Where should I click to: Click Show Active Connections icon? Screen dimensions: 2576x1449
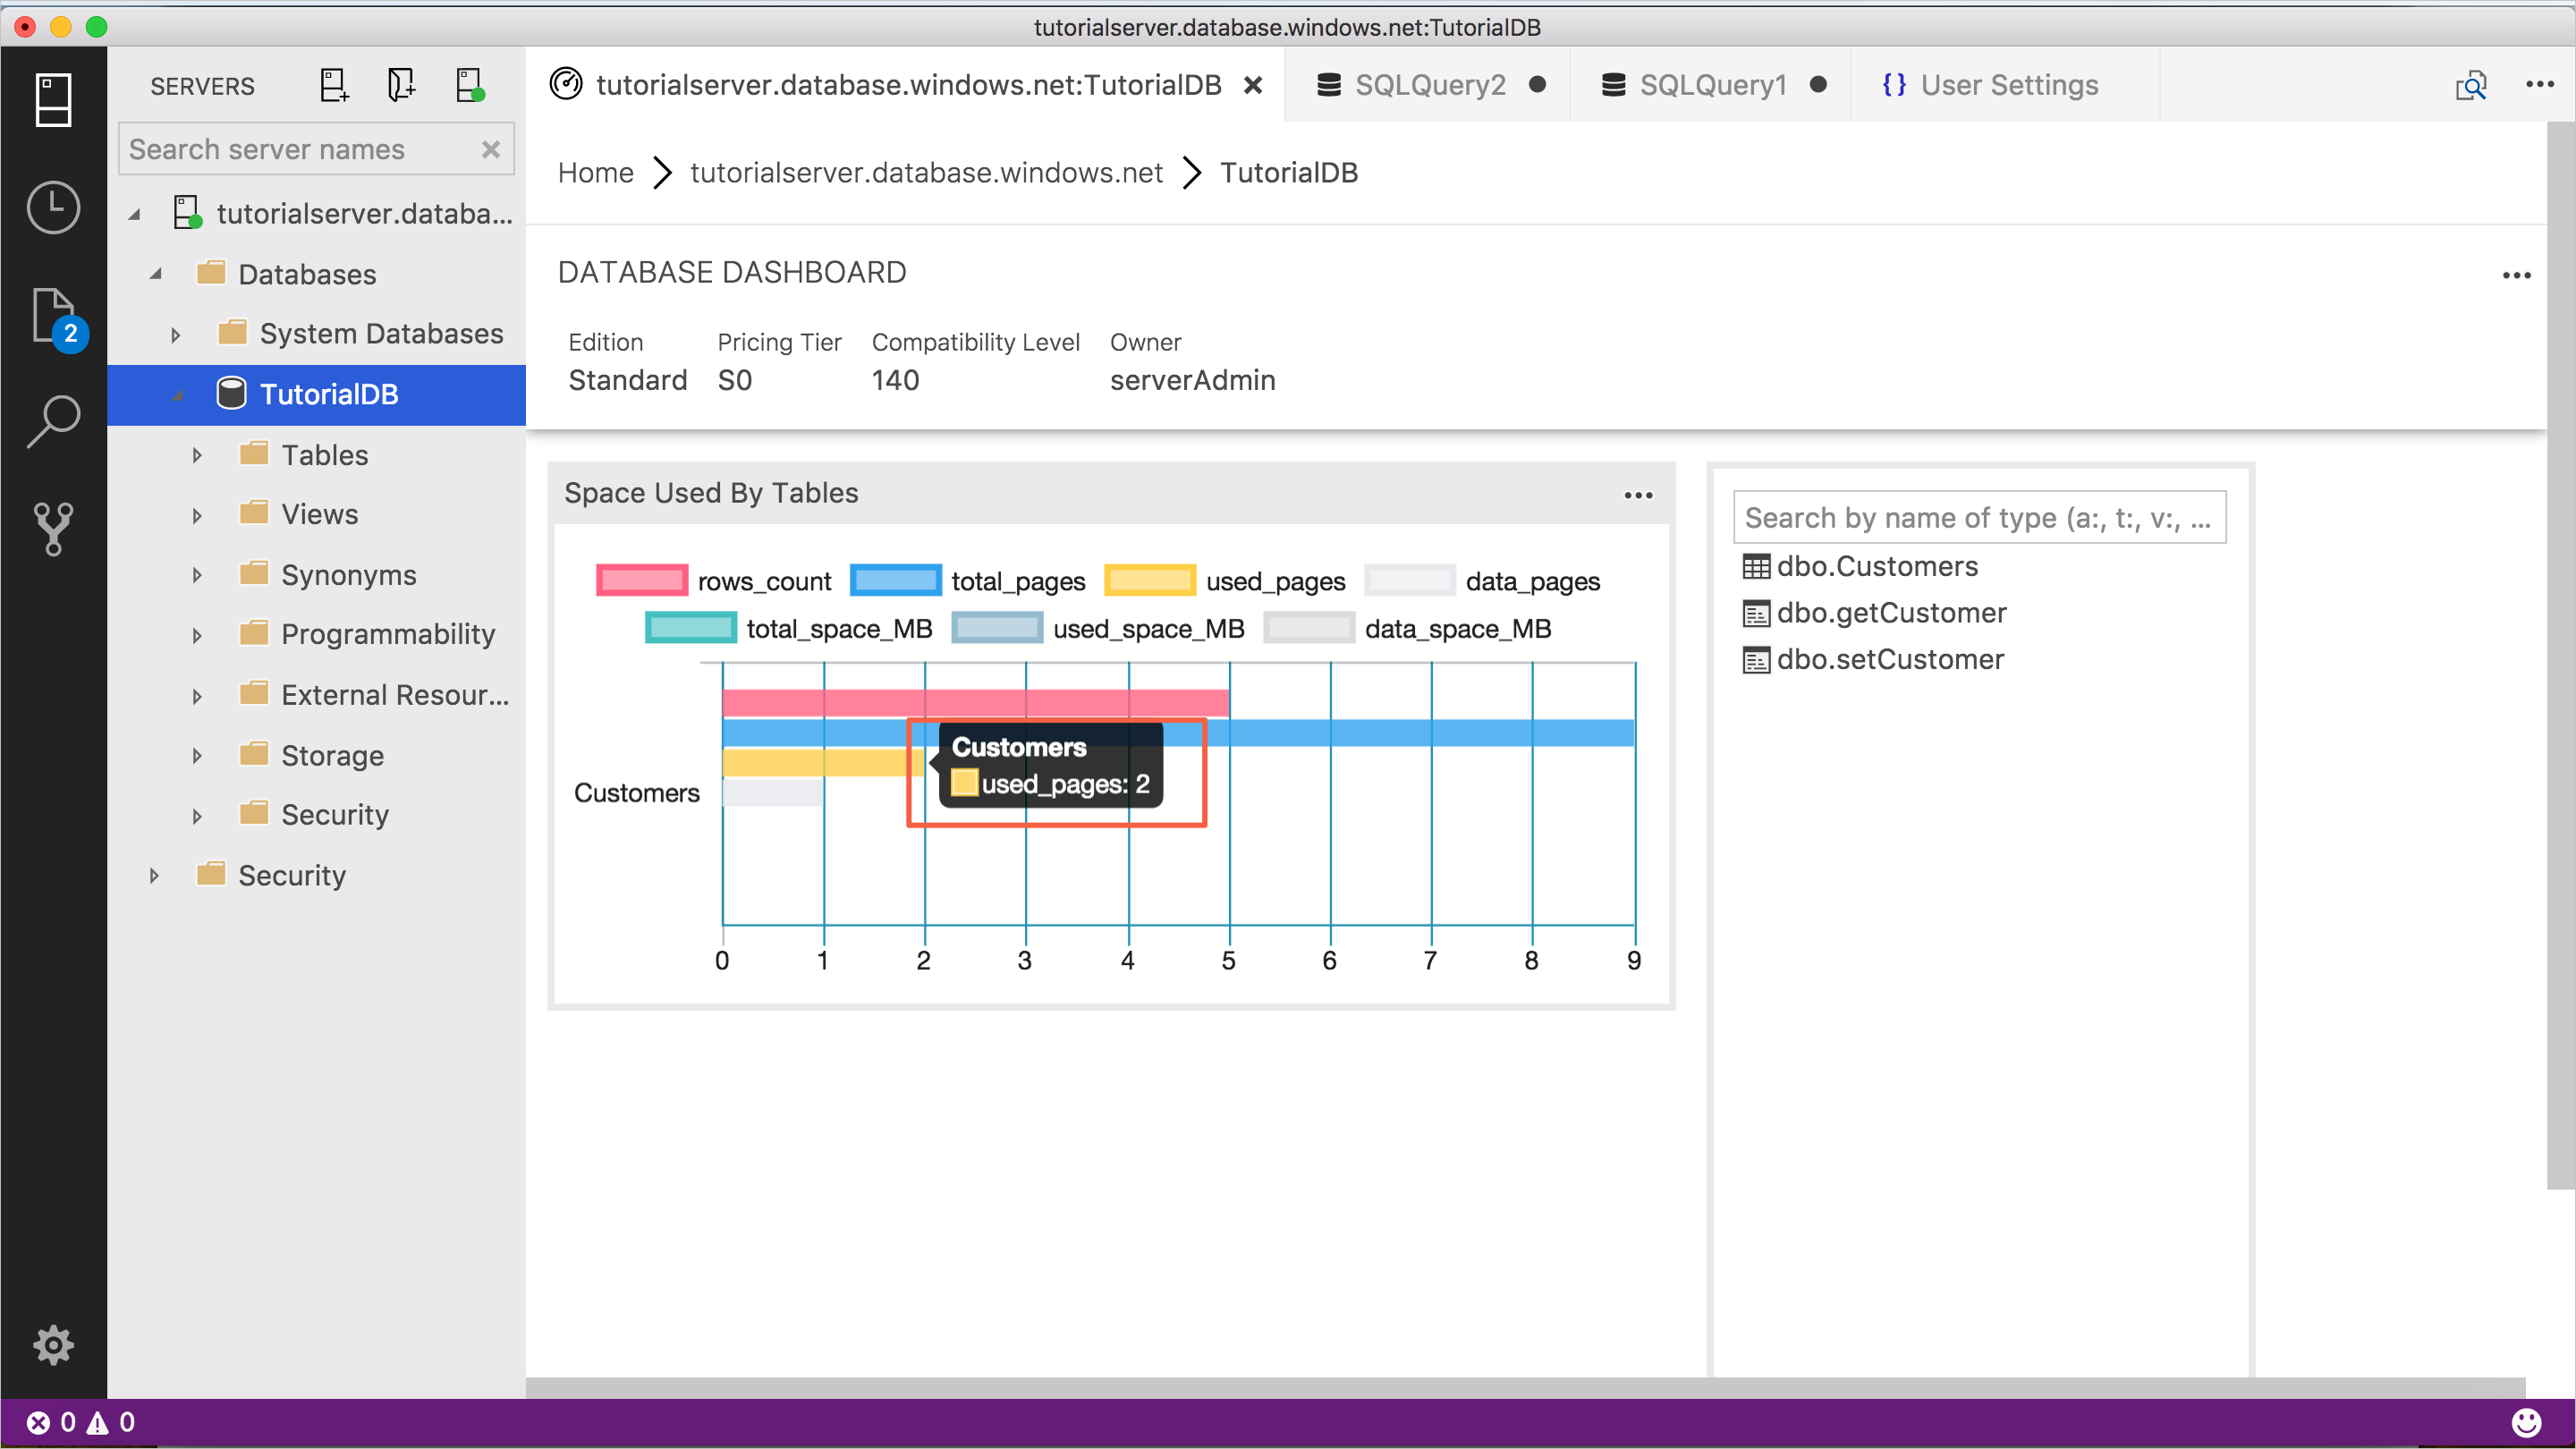coord(469,85)
